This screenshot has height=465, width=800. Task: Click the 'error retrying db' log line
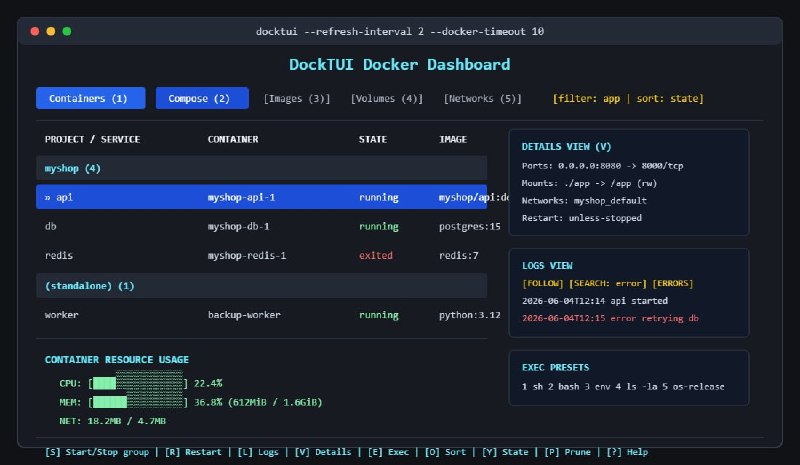coord(610,318)
